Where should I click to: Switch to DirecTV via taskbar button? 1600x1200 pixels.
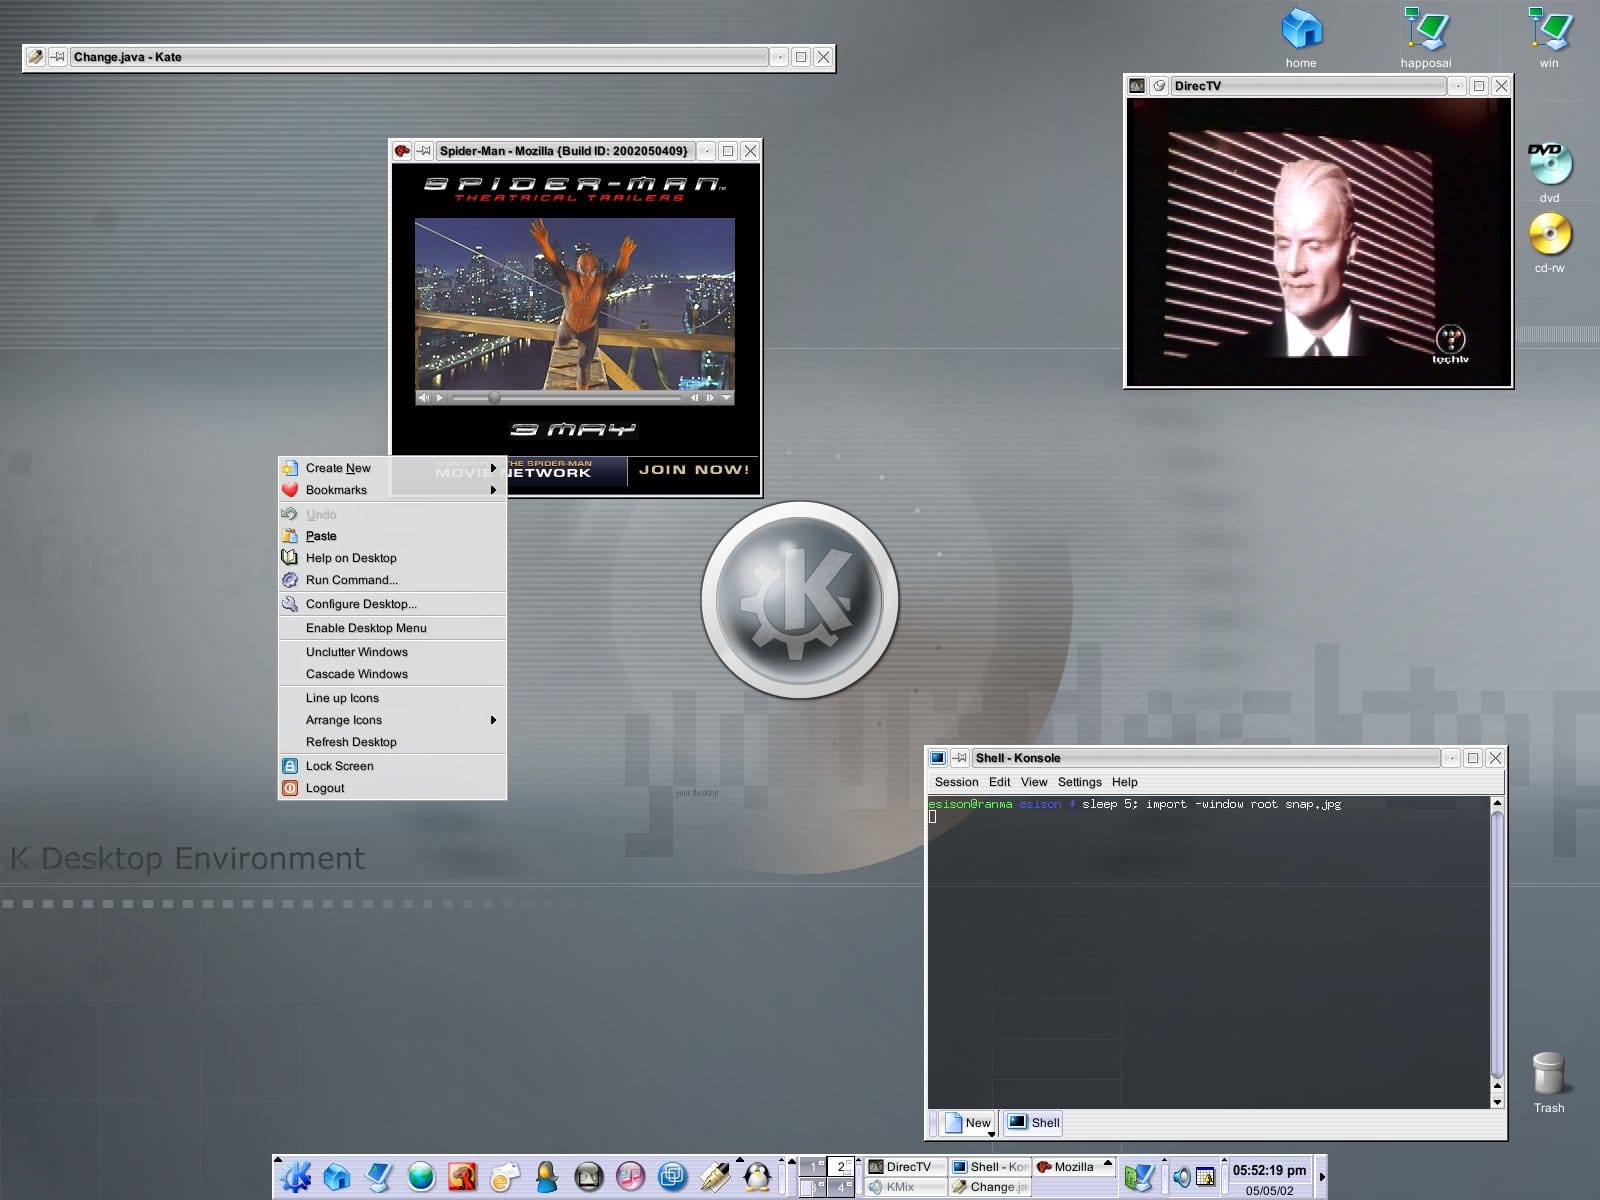click(x=905, y=1166)
